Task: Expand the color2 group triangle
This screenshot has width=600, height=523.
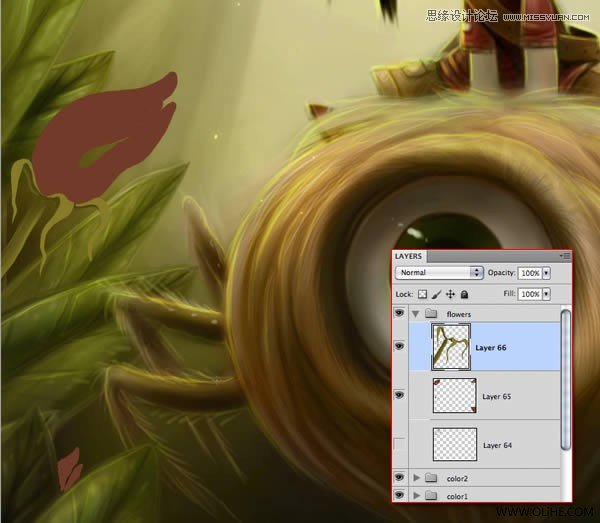Action: (417, 478)
